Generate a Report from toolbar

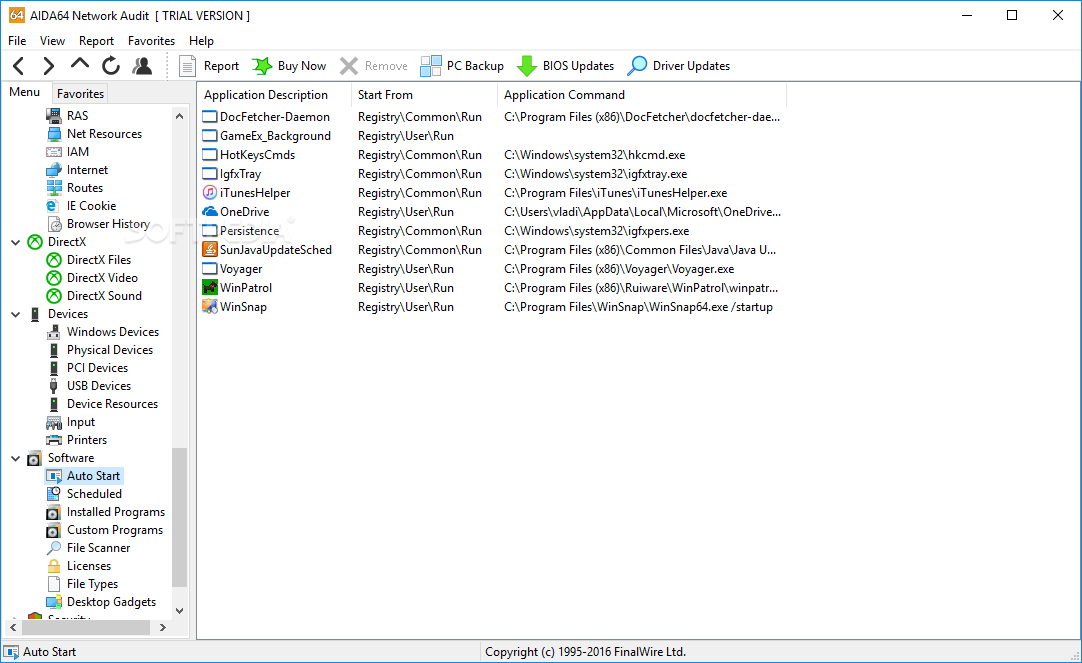[x=209, y=66]
